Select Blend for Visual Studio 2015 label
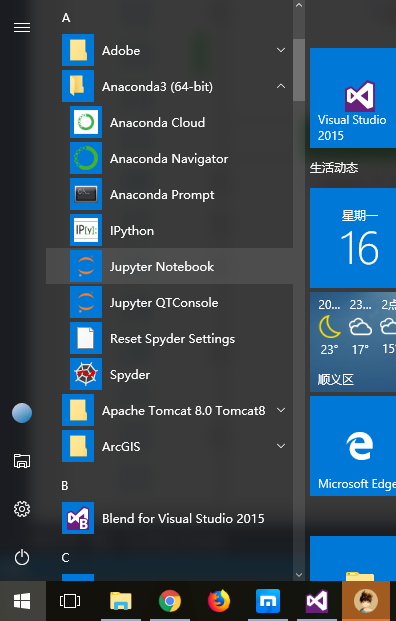 pyautogui.click(x=183, y=518)
